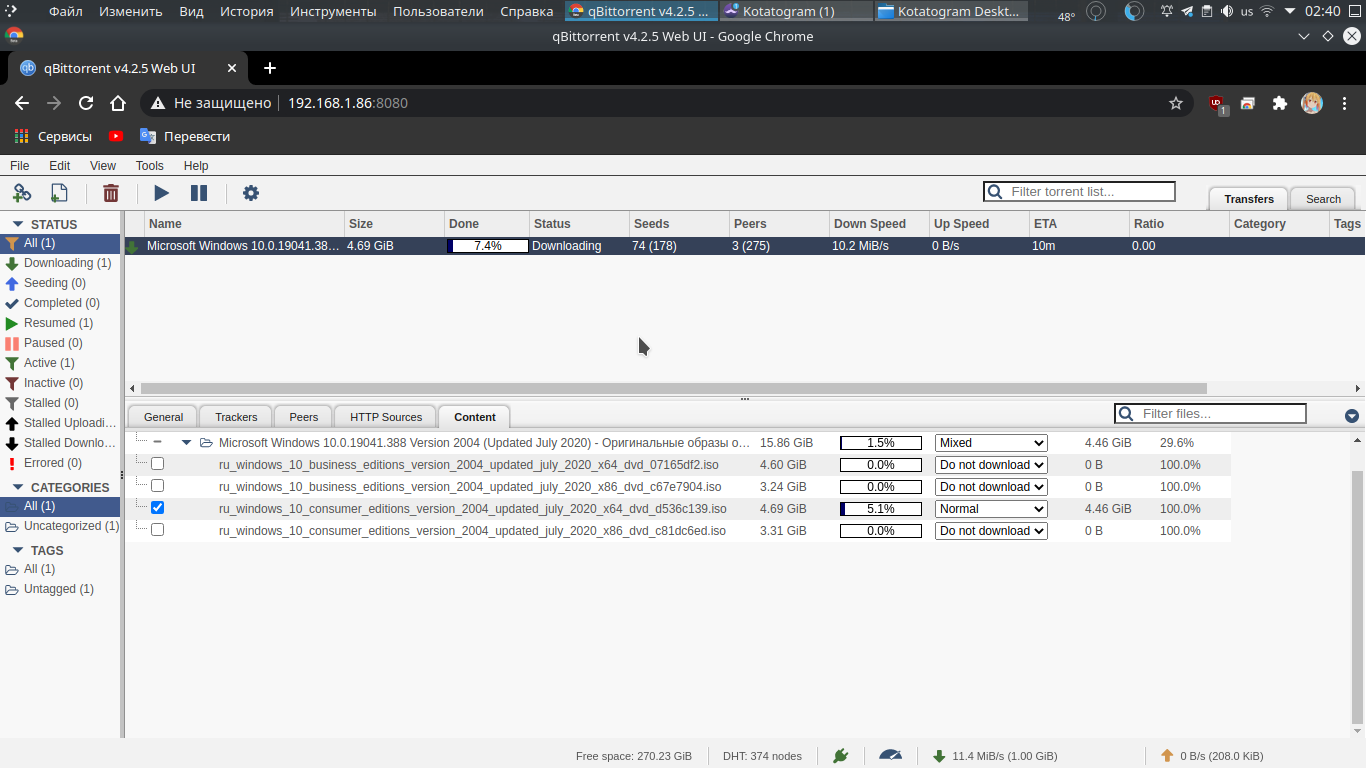Open the YouTube bookmark icon
The width and height of the screenshot is (1366, 768).
pyautogui.click(x=116, y=136)
